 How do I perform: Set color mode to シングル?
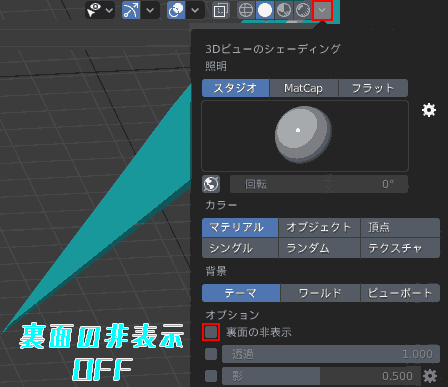(240, 248)
